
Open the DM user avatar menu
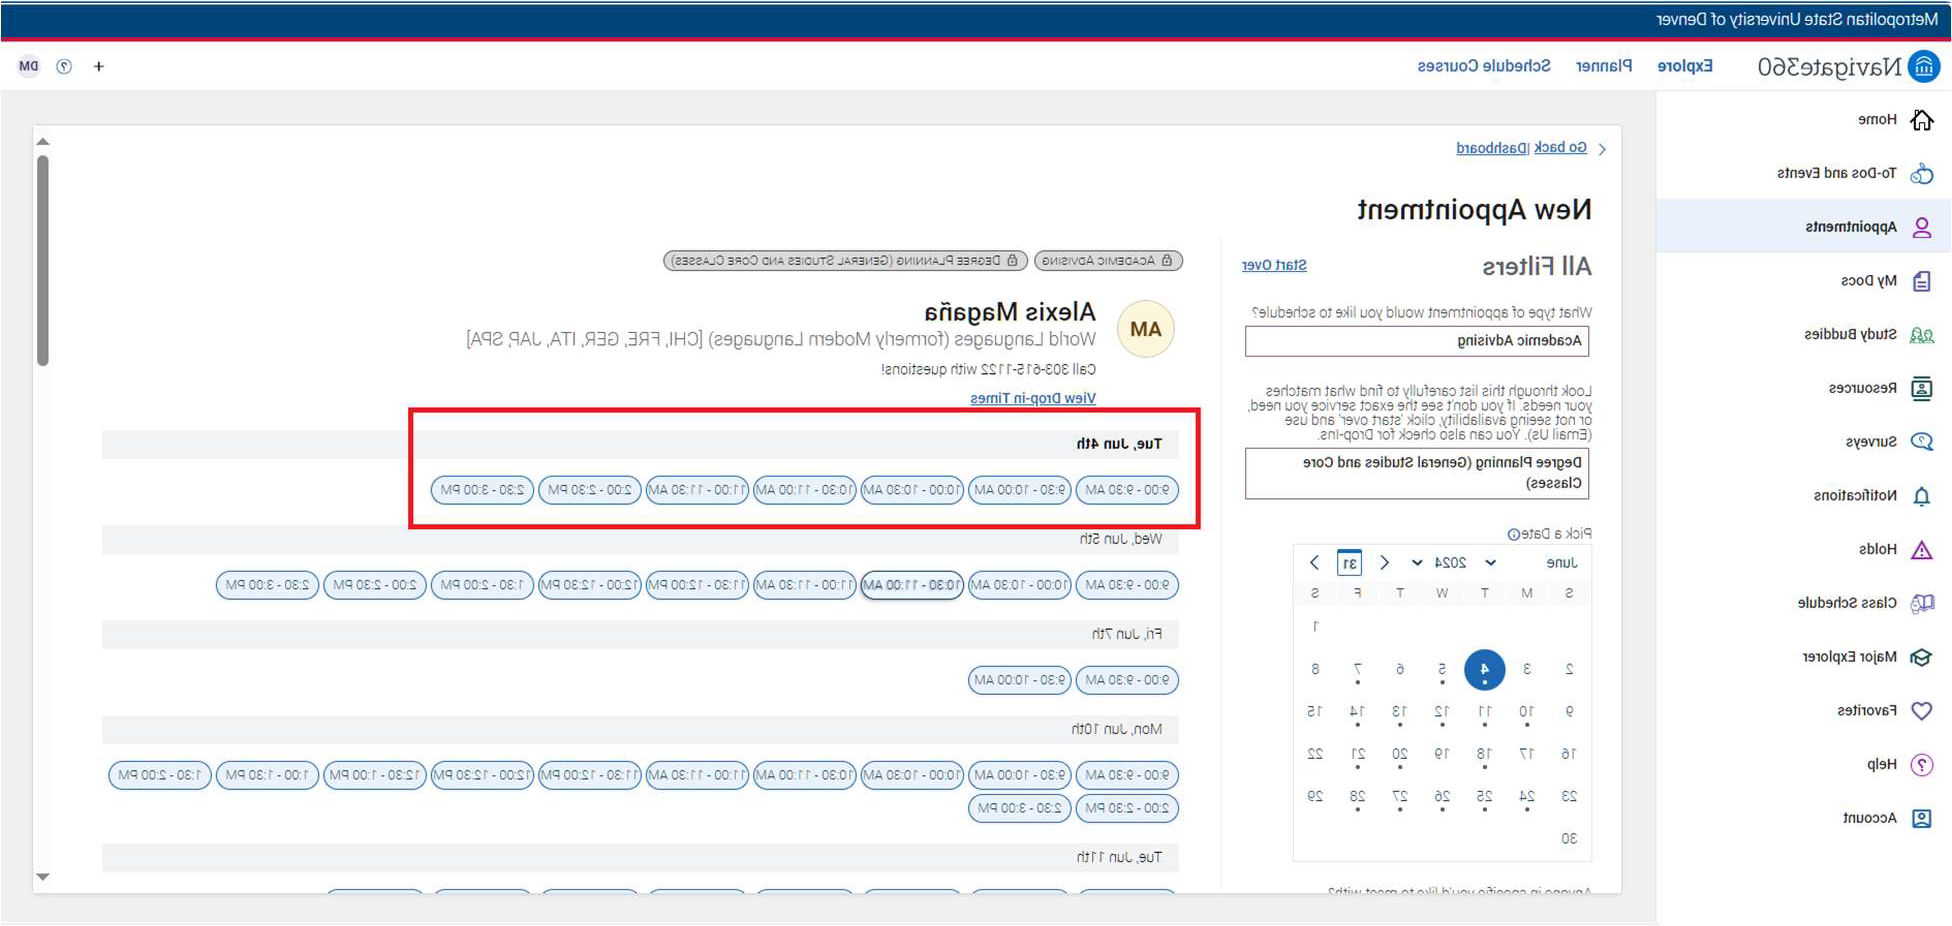tap(29, 67)
